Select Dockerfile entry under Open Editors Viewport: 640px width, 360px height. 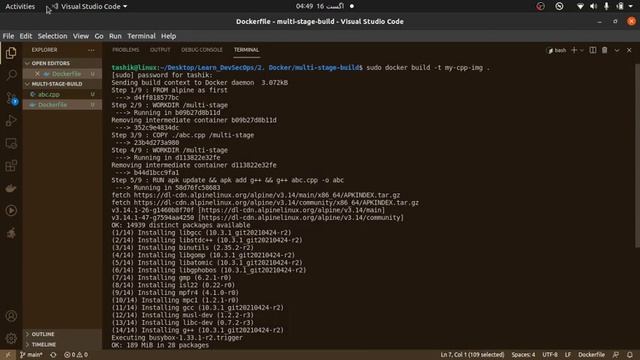tap(62, 74)
